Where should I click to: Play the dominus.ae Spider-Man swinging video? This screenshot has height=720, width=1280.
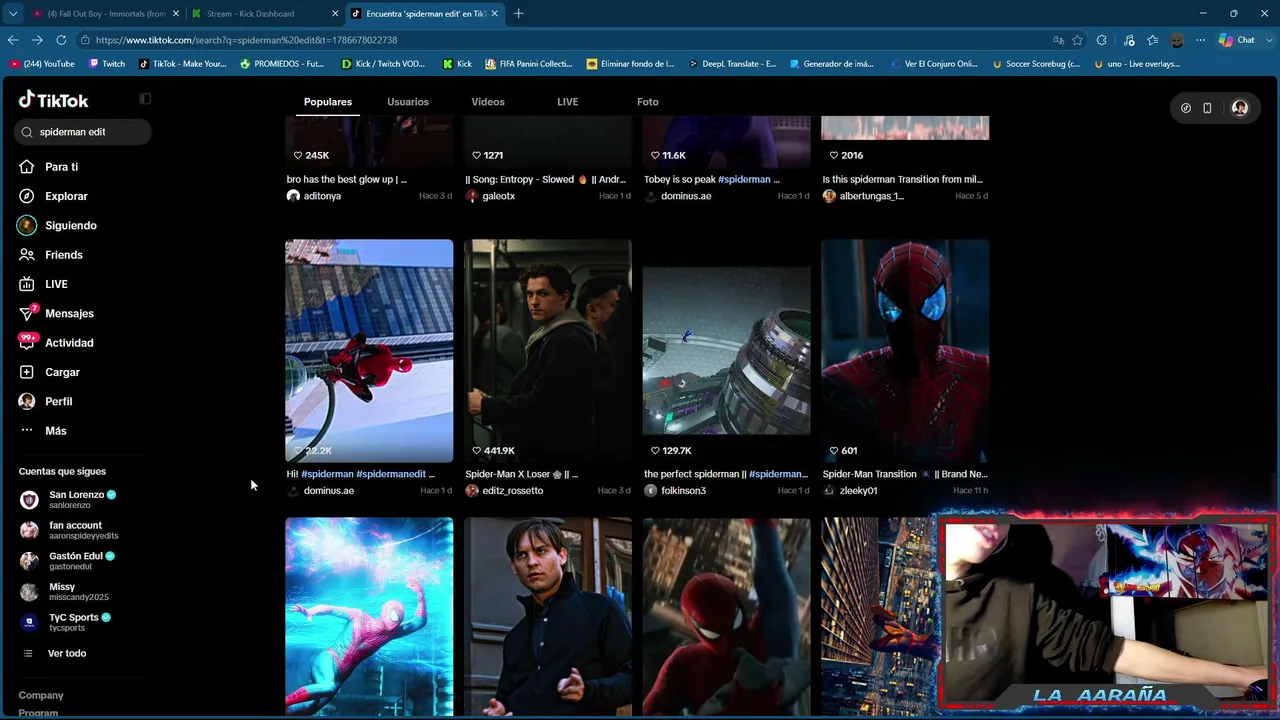coord(369,351)
